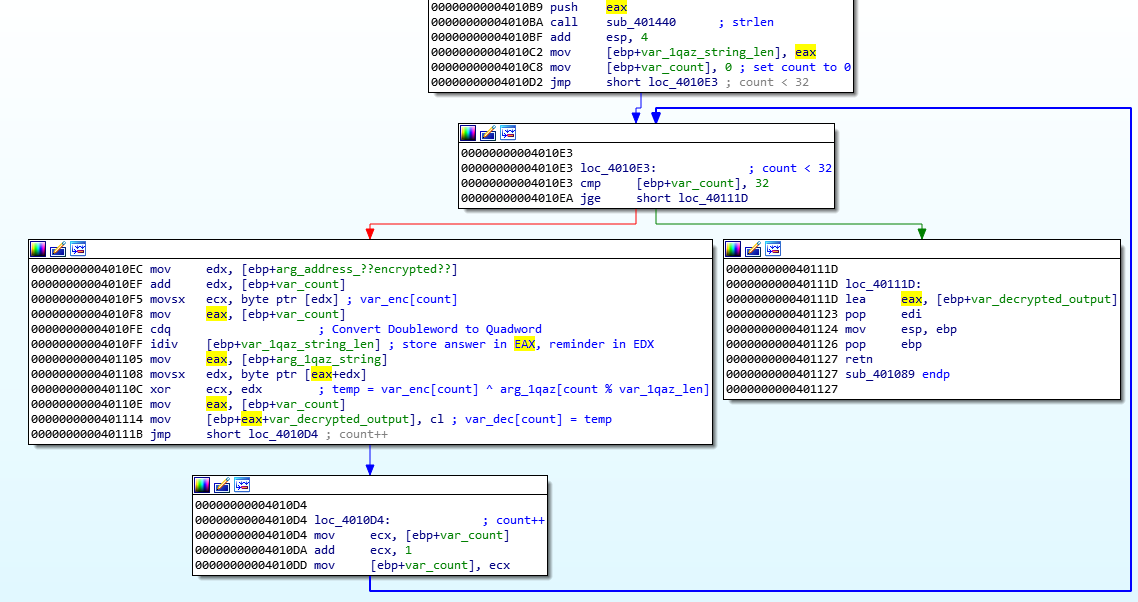Image resolution: width=1138 pixels, height=602 pixels.
Task: Click the node color icon on the loc_4010E3 block
Action: pyautogui.click(x=468, y=133)
